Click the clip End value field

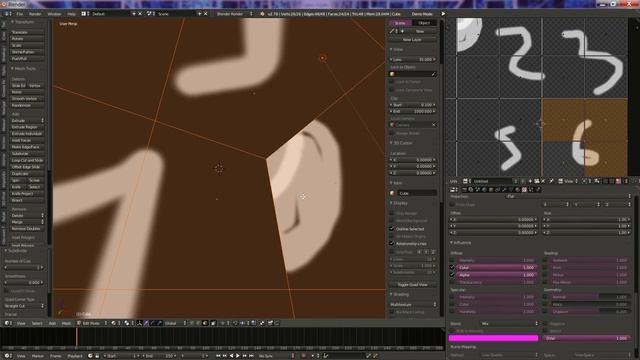click(413, 111)
